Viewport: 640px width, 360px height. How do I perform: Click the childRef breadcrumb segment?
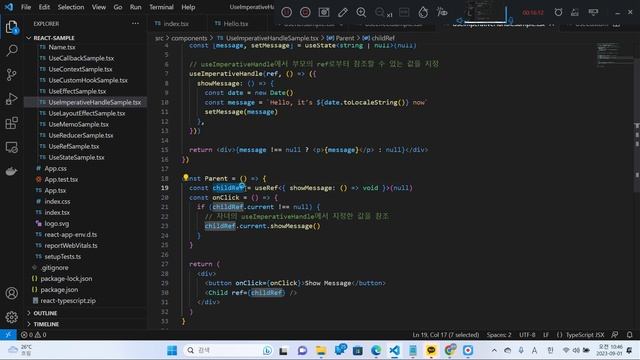(383, 38)
